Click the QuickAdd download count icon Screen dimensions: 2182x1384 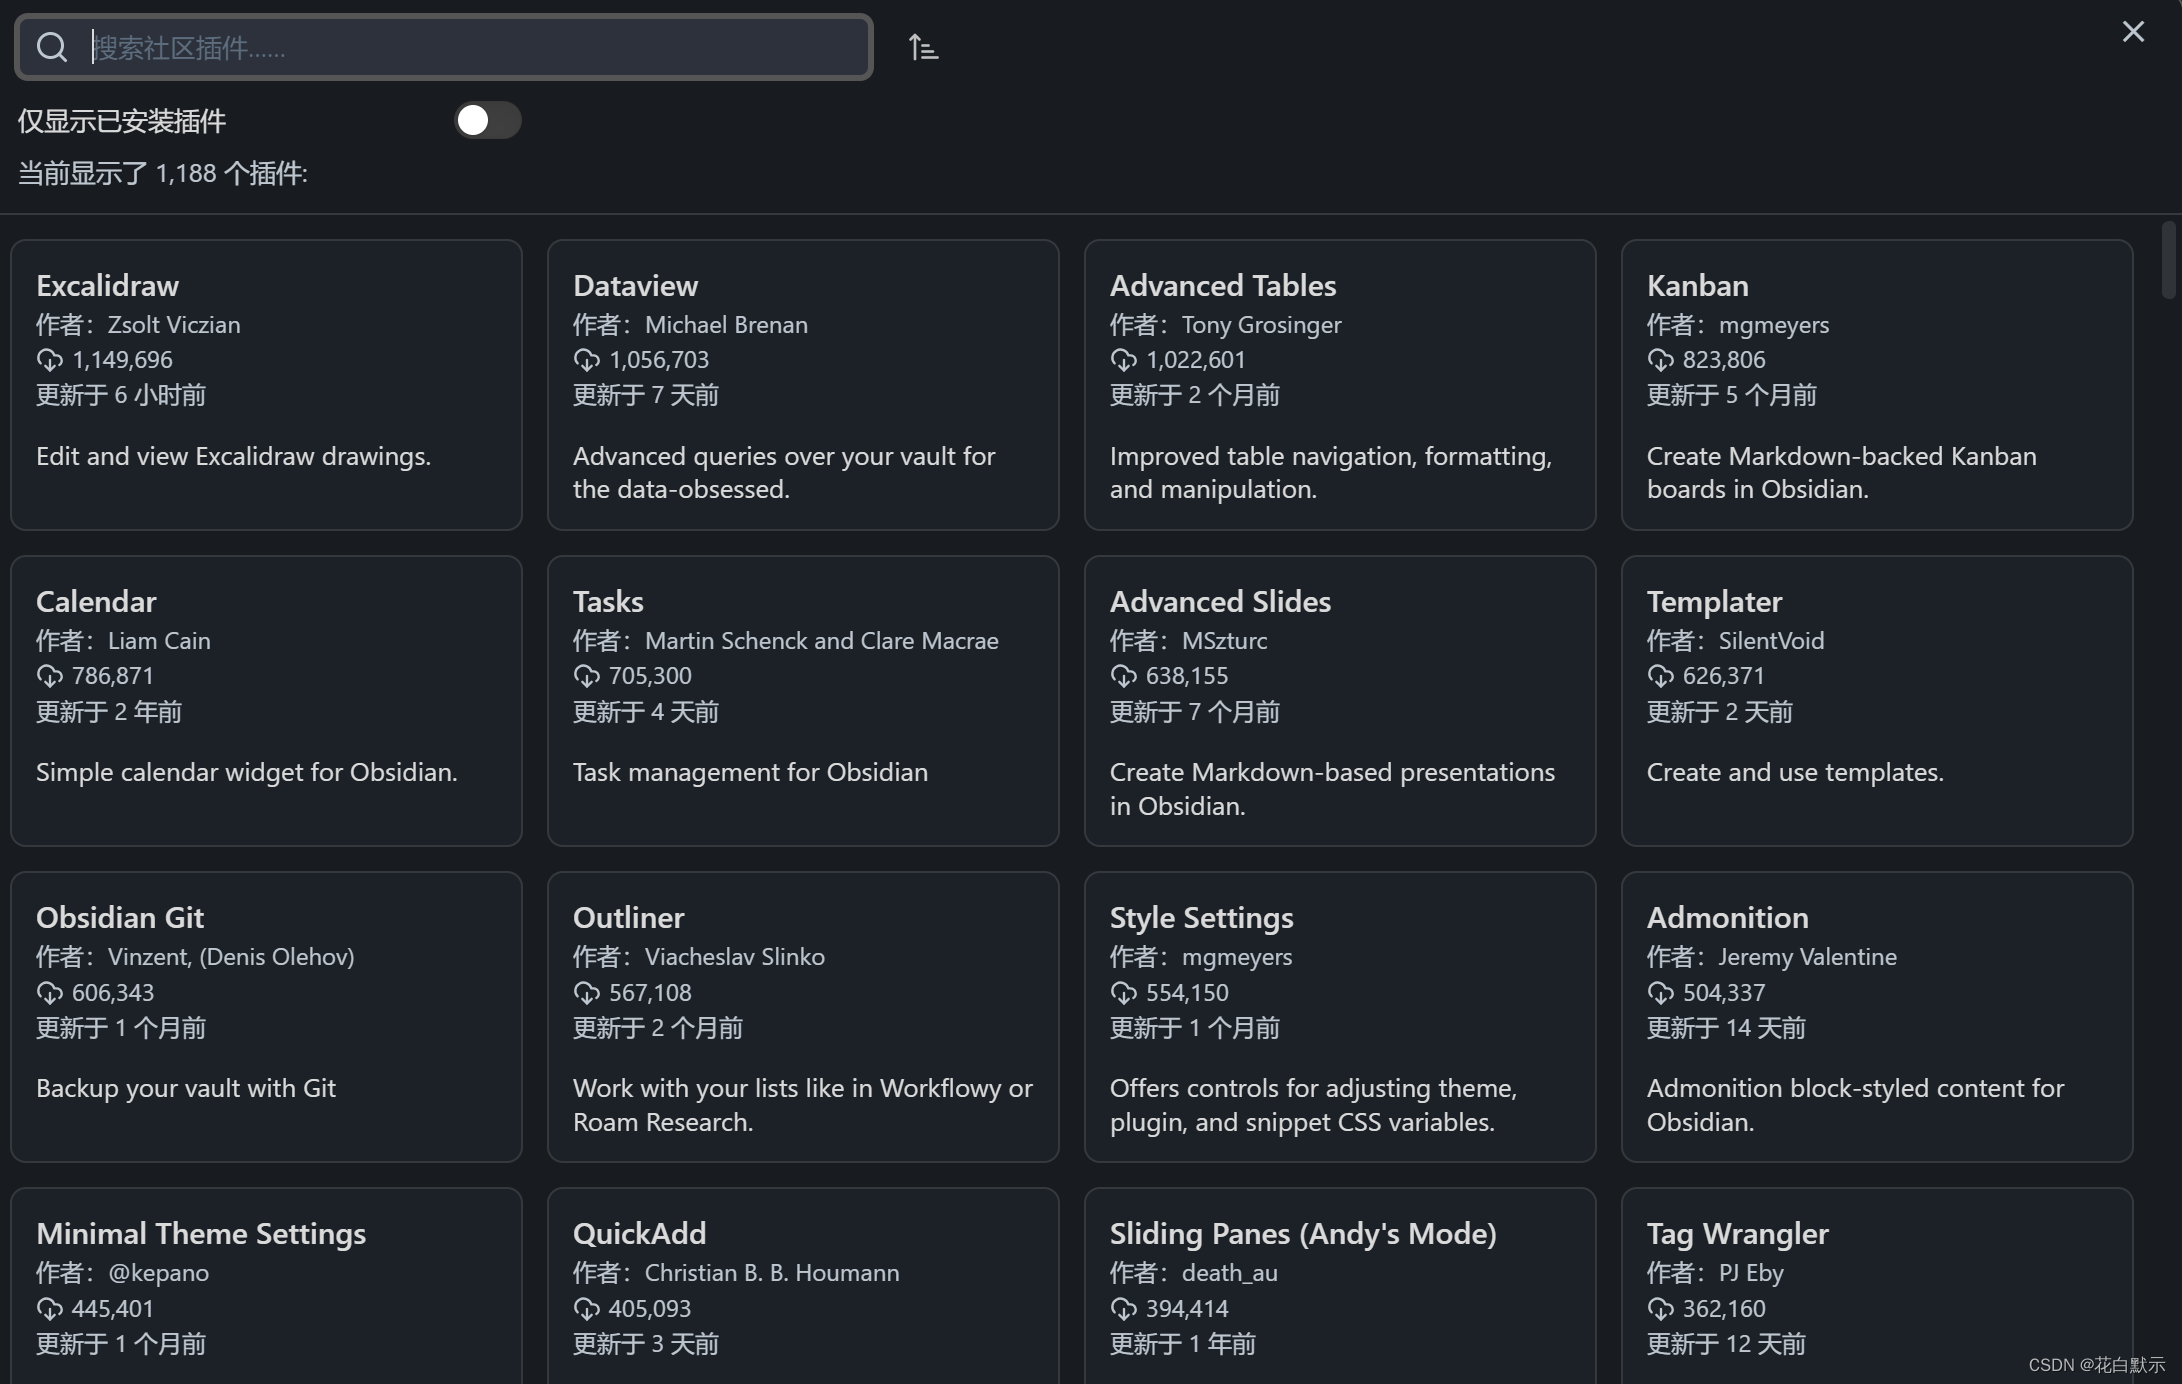[587, 1309]
